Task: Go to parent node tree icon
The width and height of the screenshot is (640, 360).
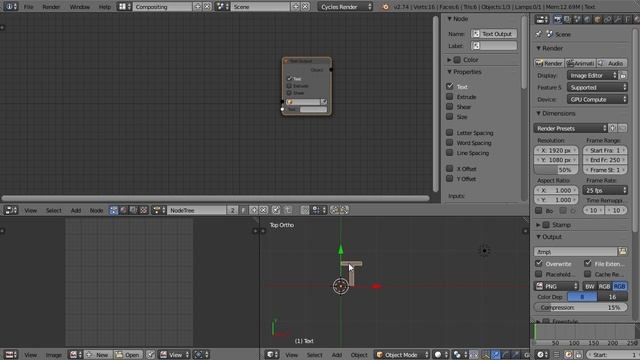Action: [288, 210]
